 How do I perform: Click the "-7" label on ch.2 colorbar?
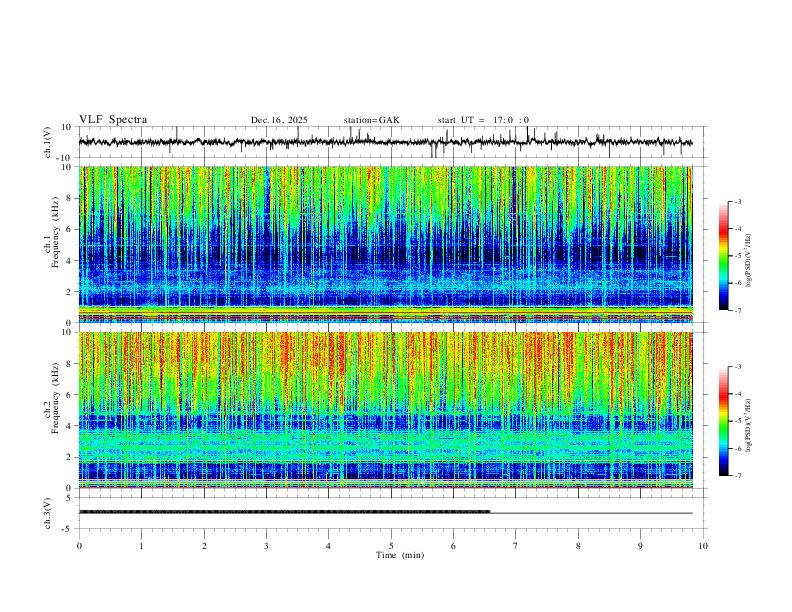tap(737, 475)
